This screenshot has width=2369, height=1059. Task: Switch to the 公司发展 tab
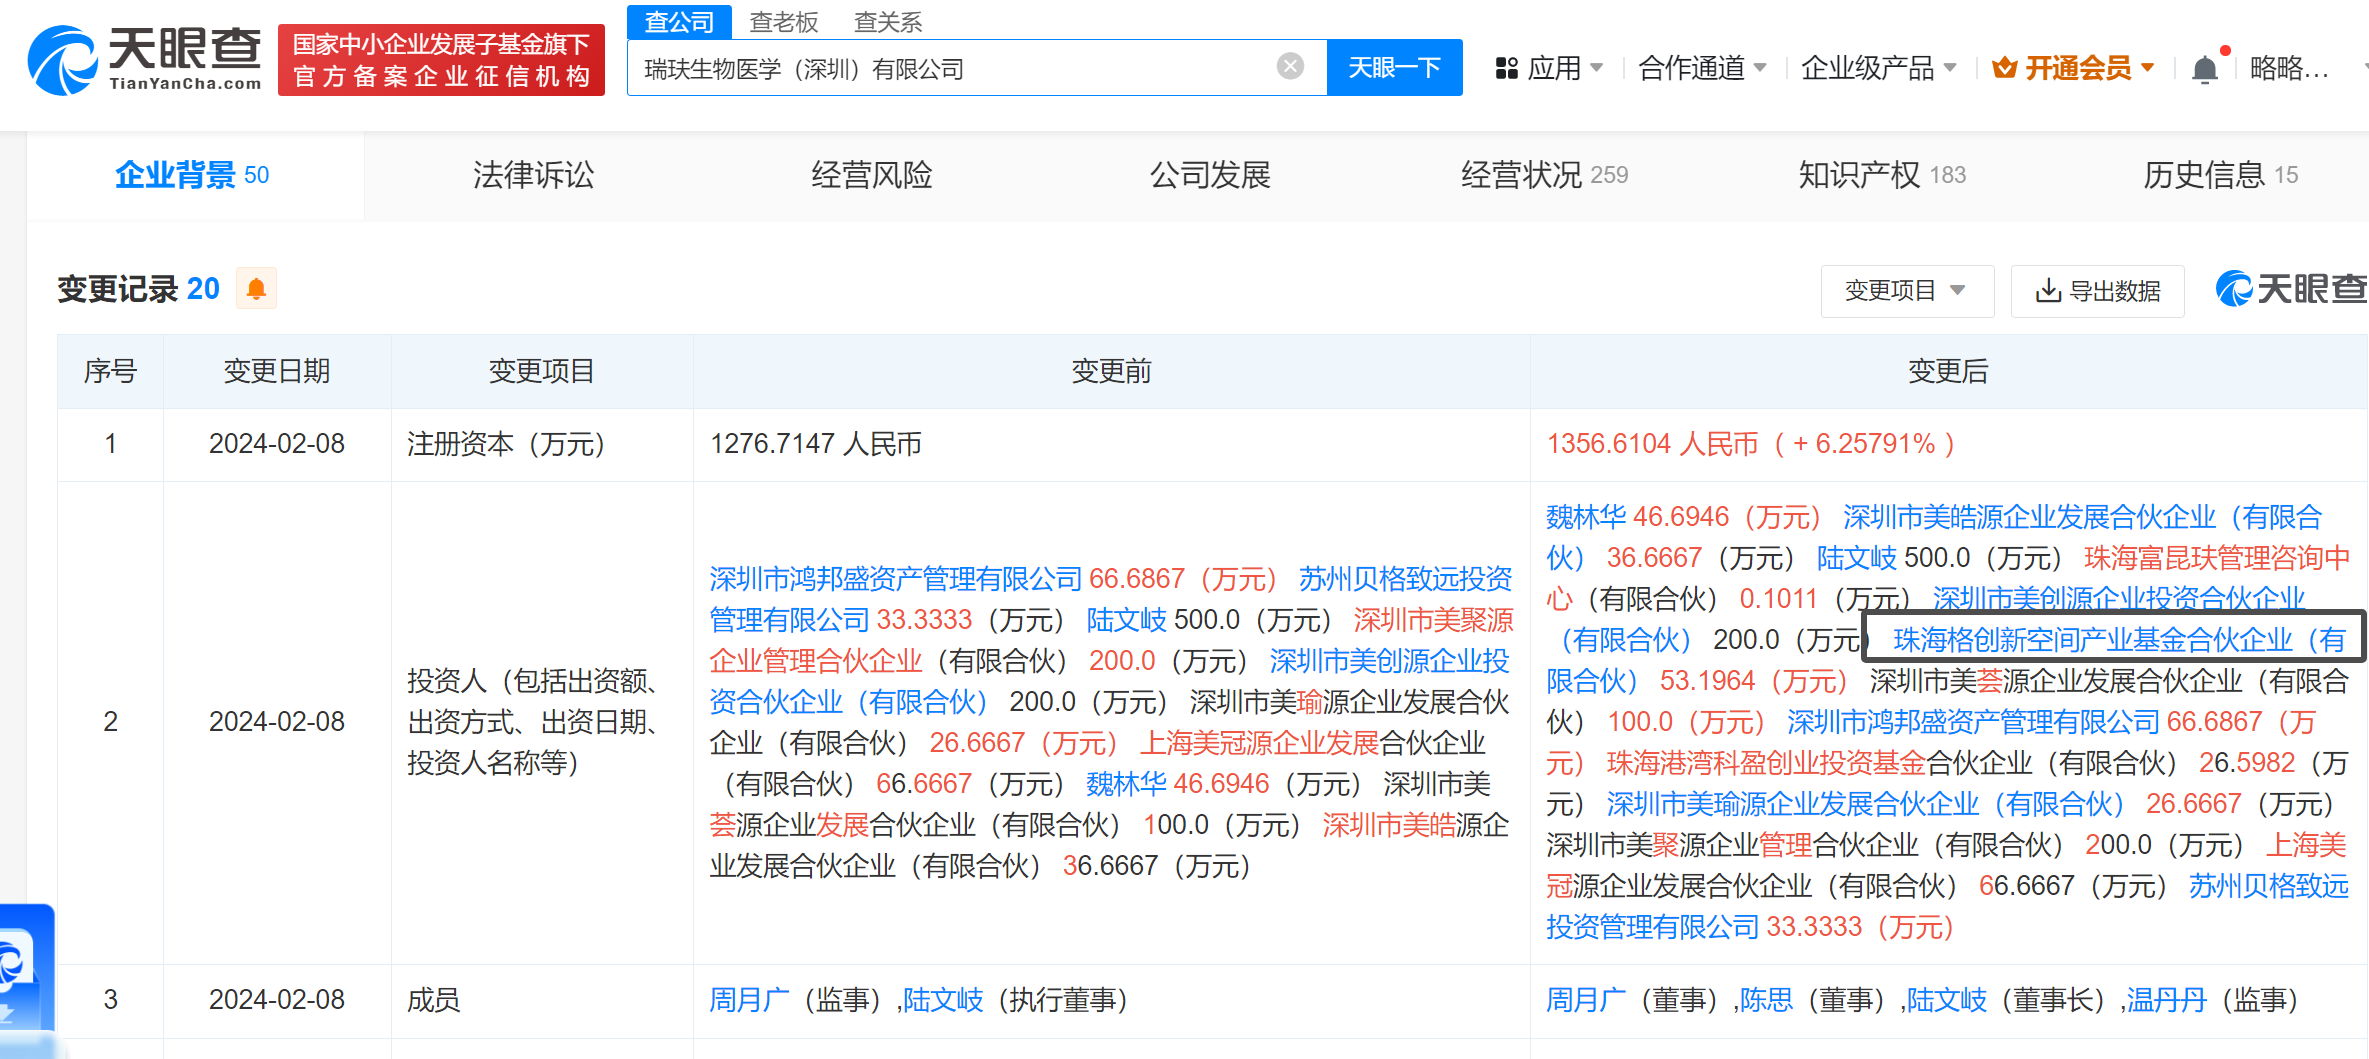point(1209,175)
